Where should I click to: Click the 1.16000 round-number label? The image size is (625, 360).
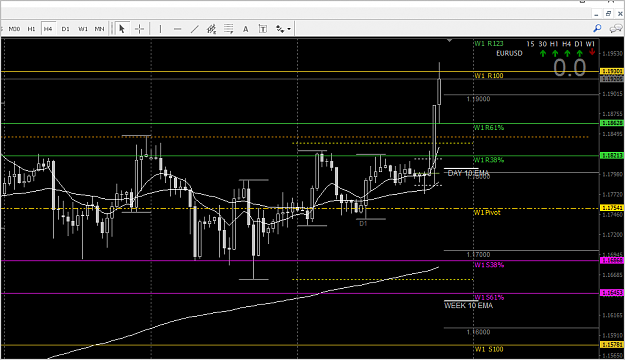point(478,332)
